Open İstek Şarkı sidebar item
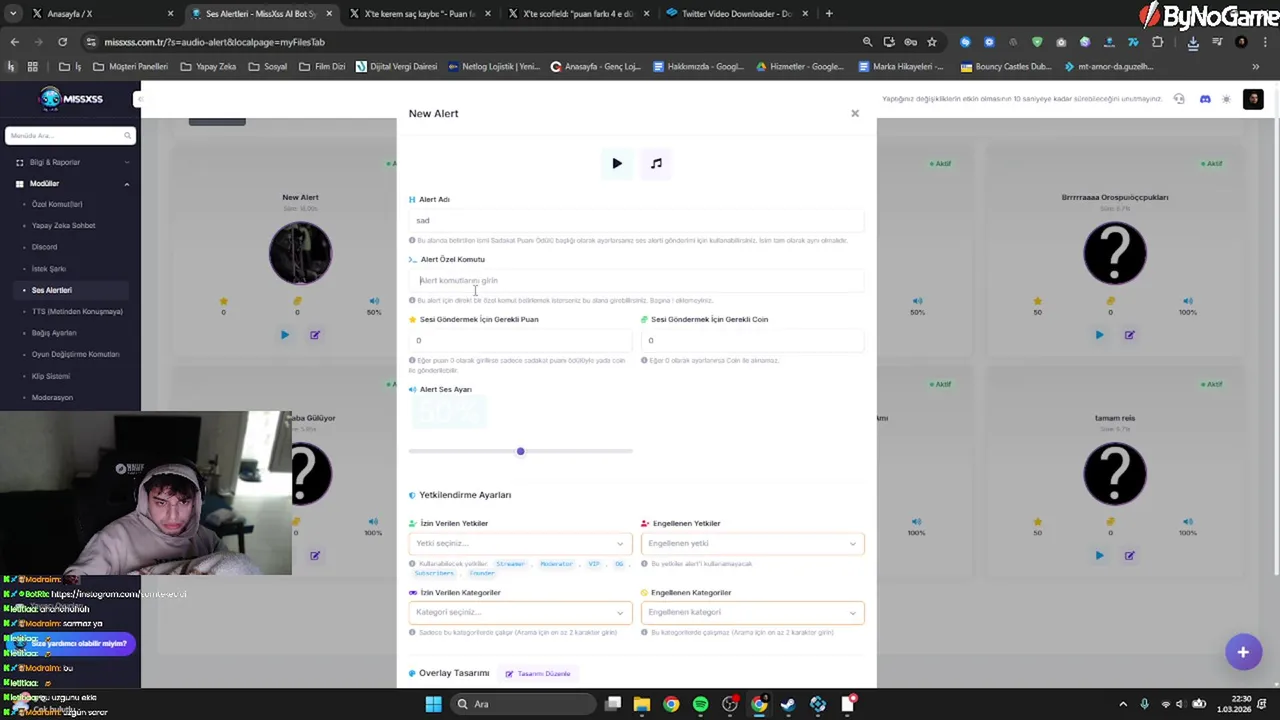The width and height of the screenshot is (1280, 720). pos(49,268)
